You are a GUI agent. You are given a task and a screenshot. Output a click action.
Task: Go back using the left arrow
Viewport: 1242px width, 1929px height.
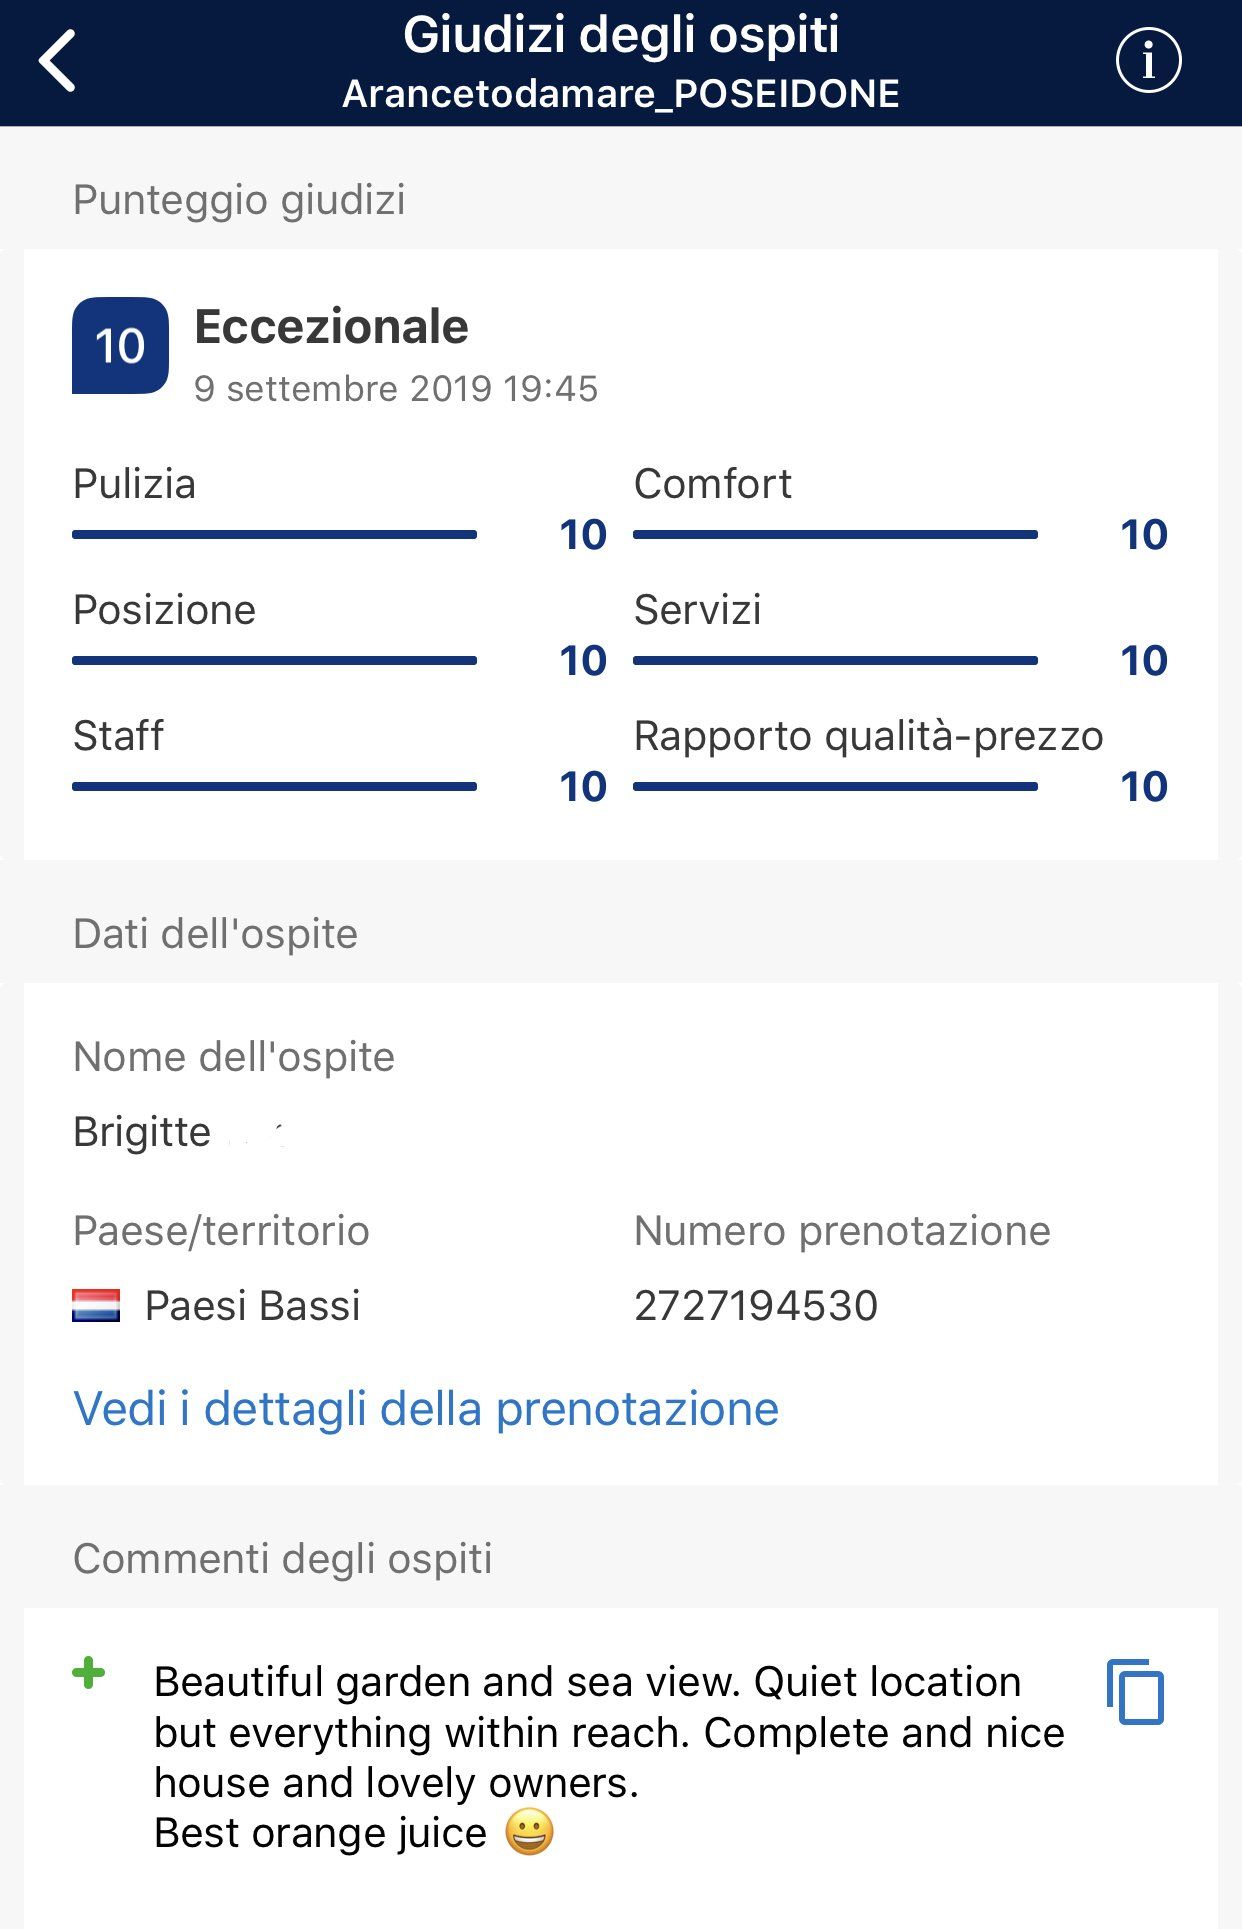pyautogui.click(x=57, y=61)
